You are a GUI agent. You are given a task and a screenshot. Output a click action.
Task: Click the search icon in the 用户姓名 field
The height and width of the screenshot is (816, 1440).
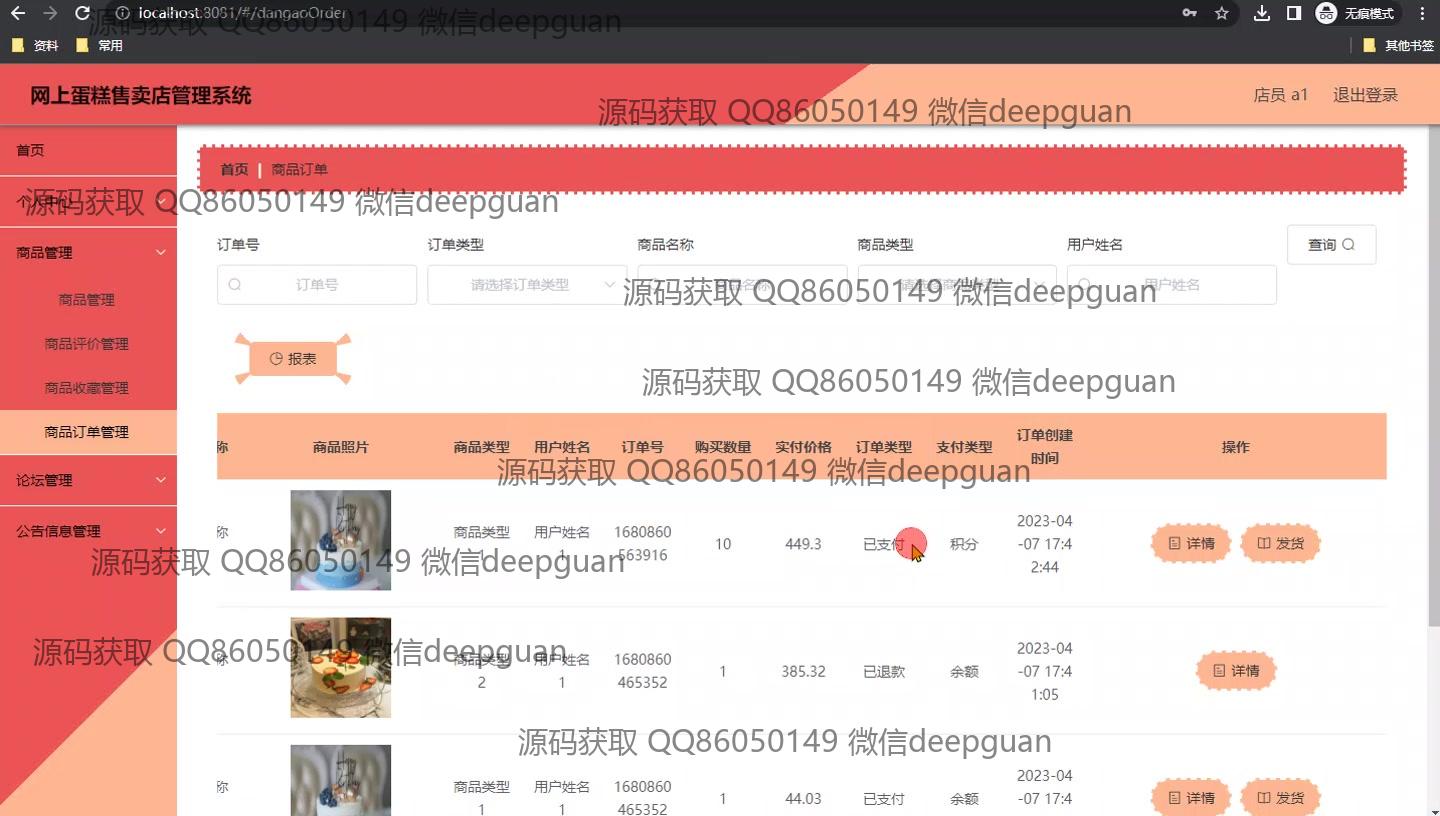(1084, 285)
